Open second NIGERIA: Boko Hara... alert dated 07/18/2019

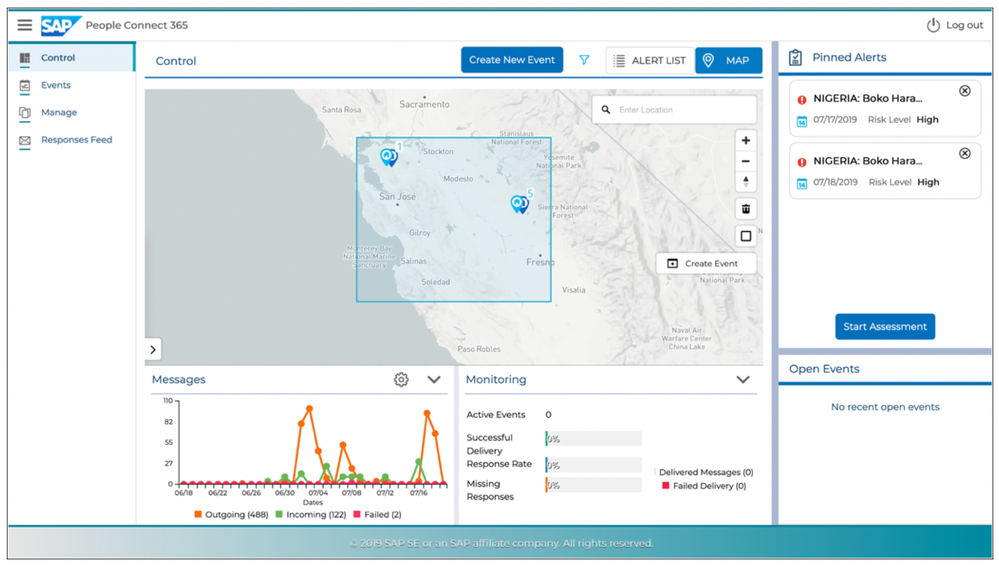pos(867,161)
